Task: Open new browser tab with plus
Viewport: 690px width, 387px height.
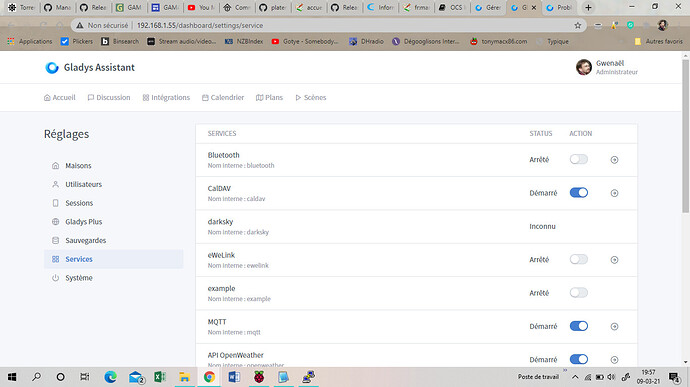Action: (x=588, y=7)
